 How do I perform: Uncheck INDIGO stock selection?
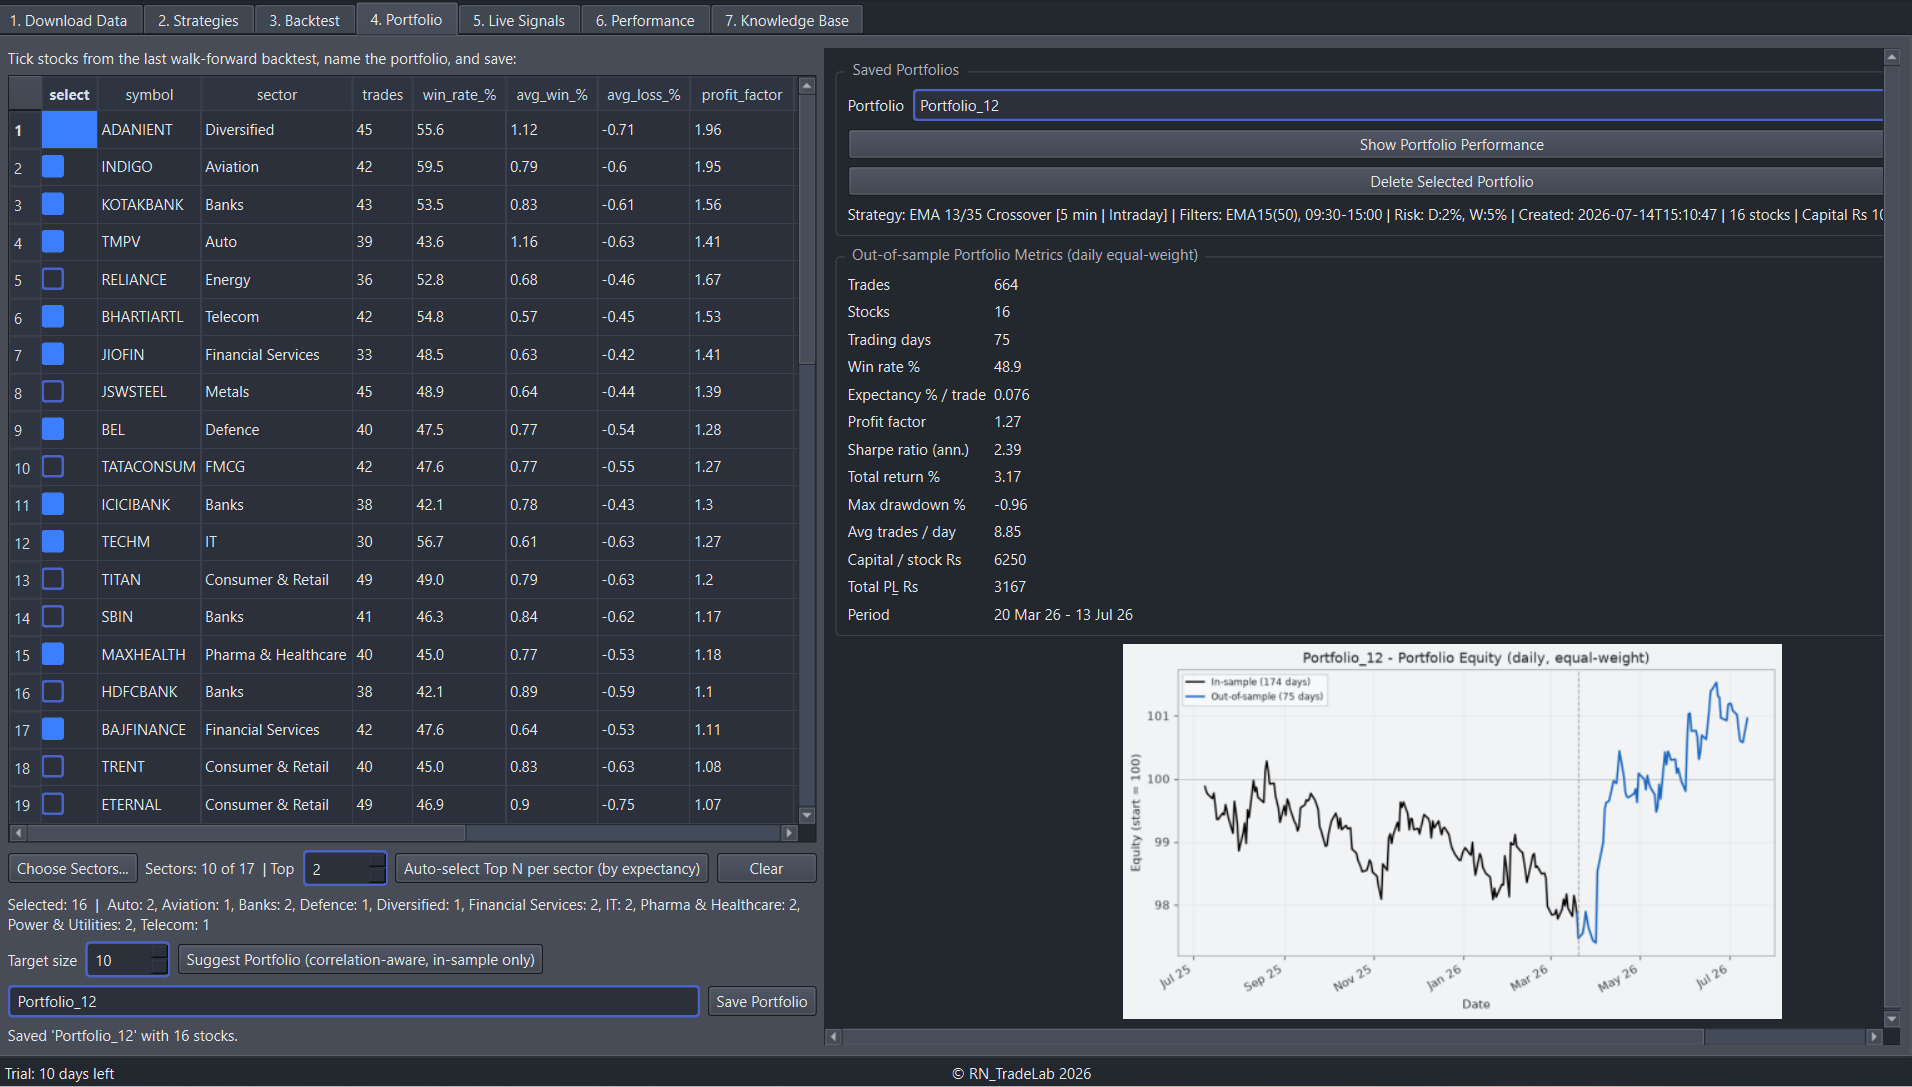(53, 167)
